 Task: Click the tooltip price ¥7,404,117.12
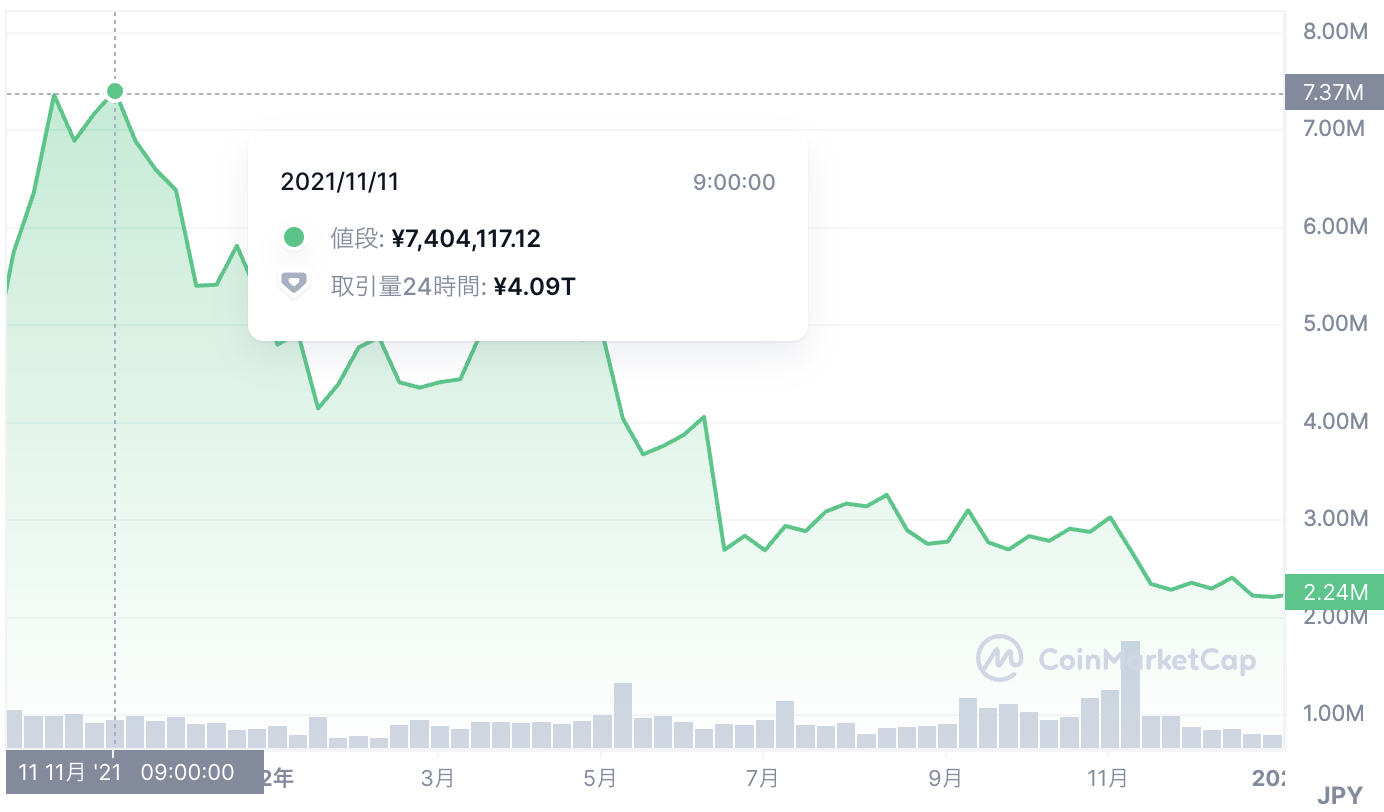pos(466,238)
